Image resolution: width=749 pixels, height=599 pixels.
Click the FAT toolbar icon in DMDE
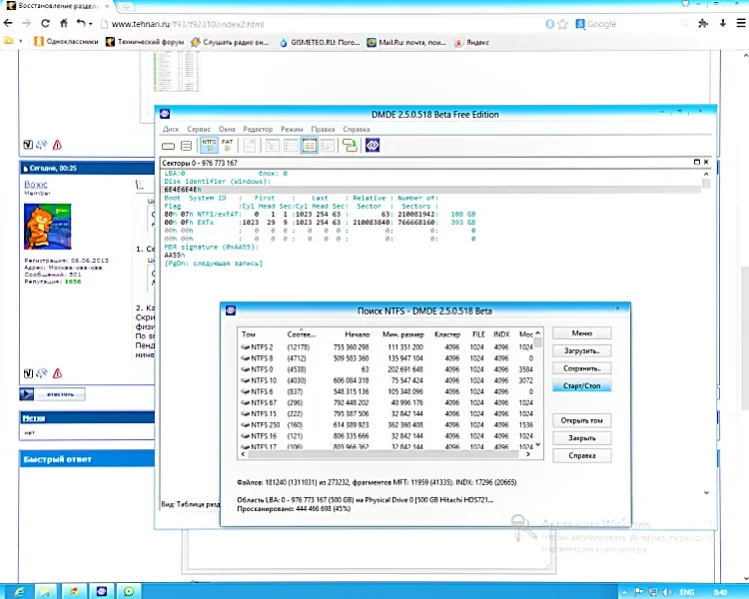pyautogui.click(x=227, y=145)
